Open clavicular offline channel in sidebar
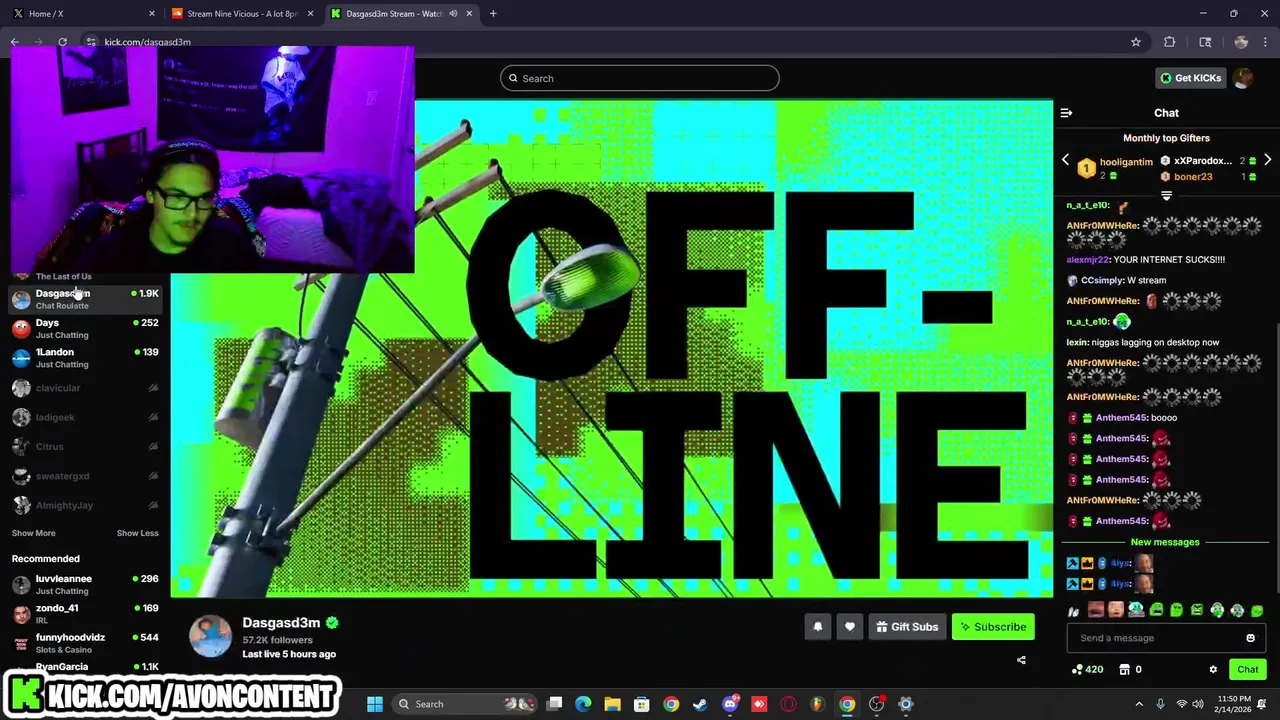 pyautogui.click(x=85, y=388)
